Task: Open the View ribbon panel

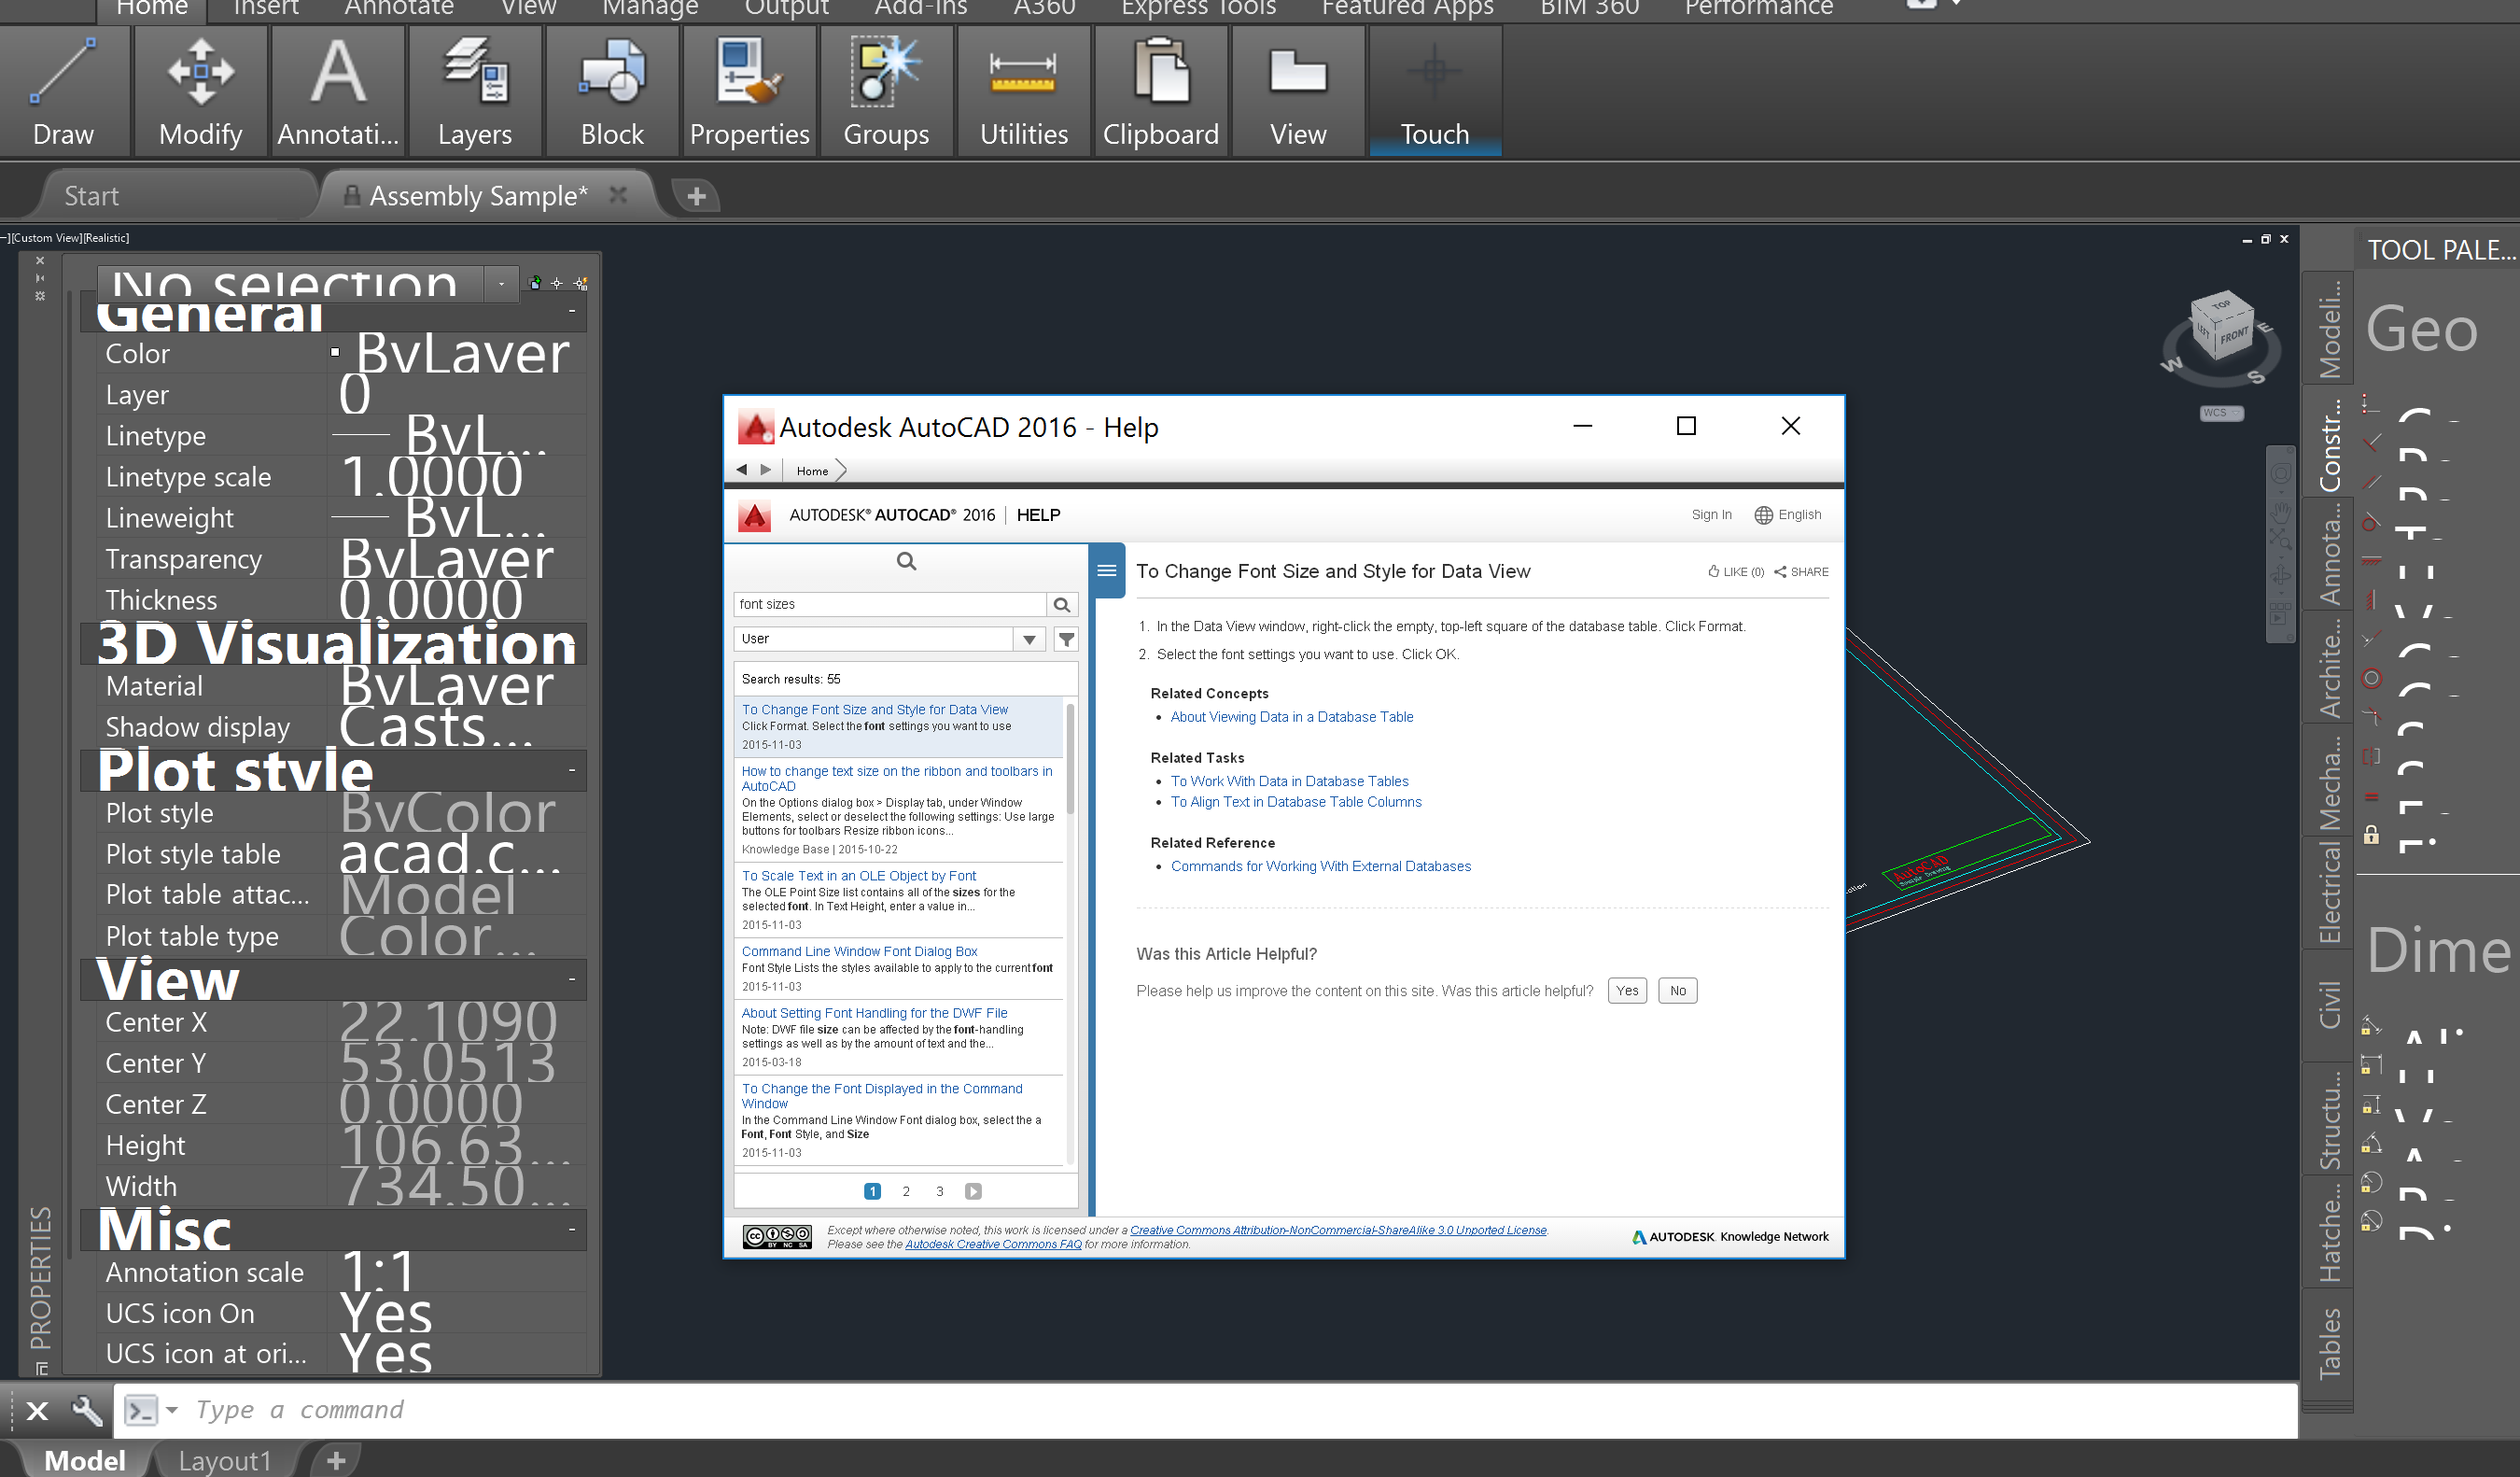Action: (x=1298, y=90)
